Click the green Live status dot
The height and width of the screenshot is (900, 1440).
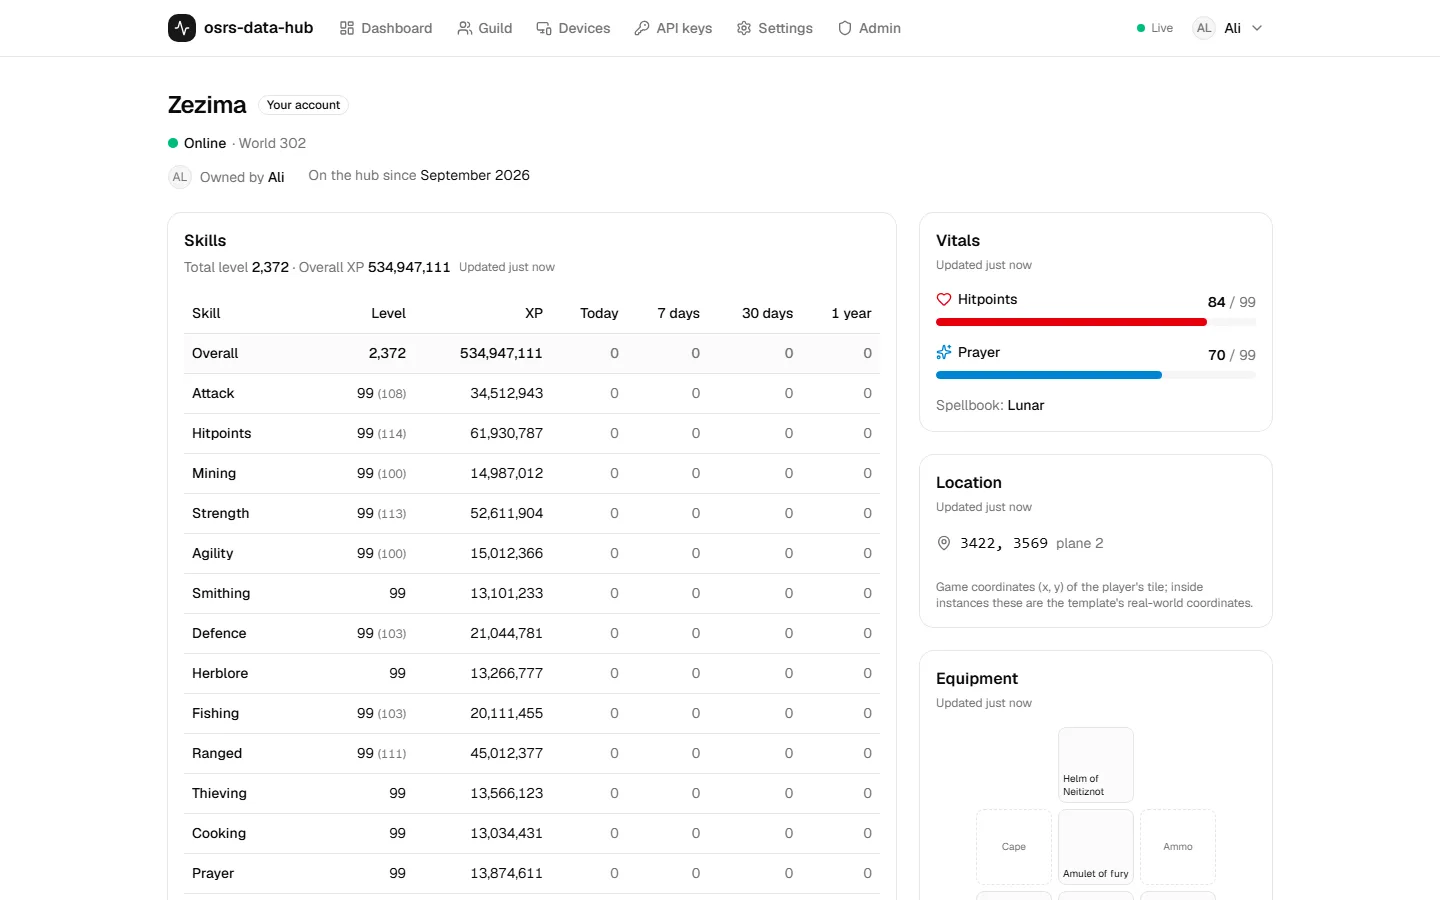[1141, 28]
